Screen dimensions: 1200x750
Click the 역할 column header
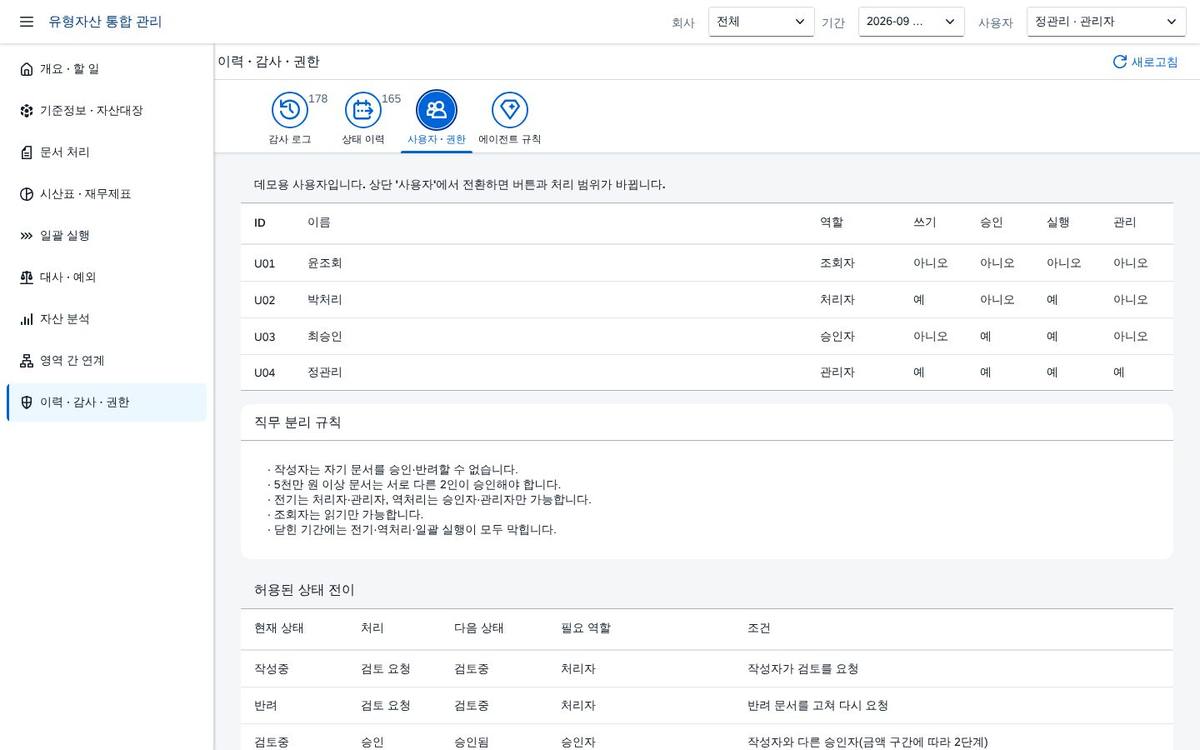click(x=831, y=223)
